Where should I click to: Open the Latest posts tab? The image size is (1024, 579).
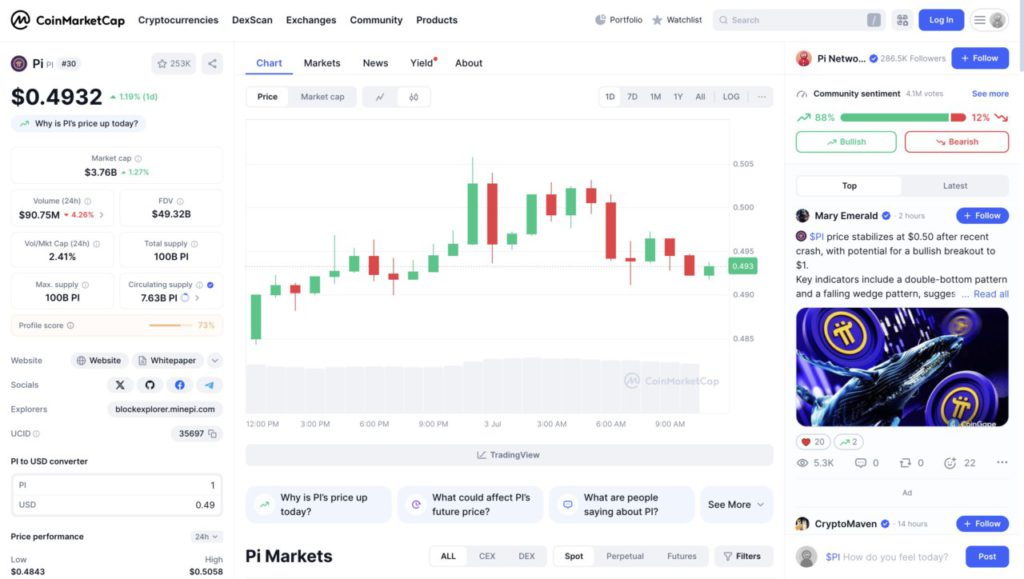pyautogui.click(x=955, y=186)
